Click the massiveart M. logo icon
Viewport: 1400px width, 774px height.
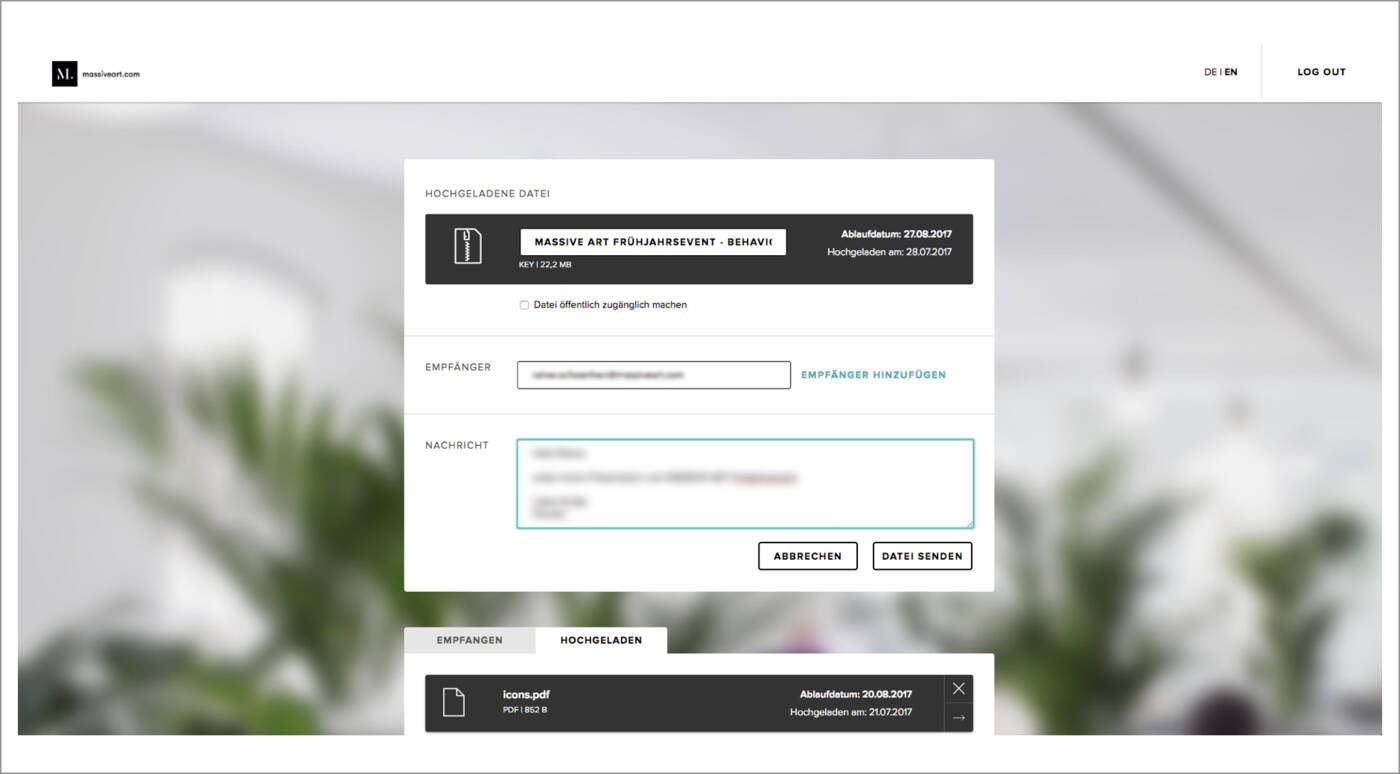[64, 73]
